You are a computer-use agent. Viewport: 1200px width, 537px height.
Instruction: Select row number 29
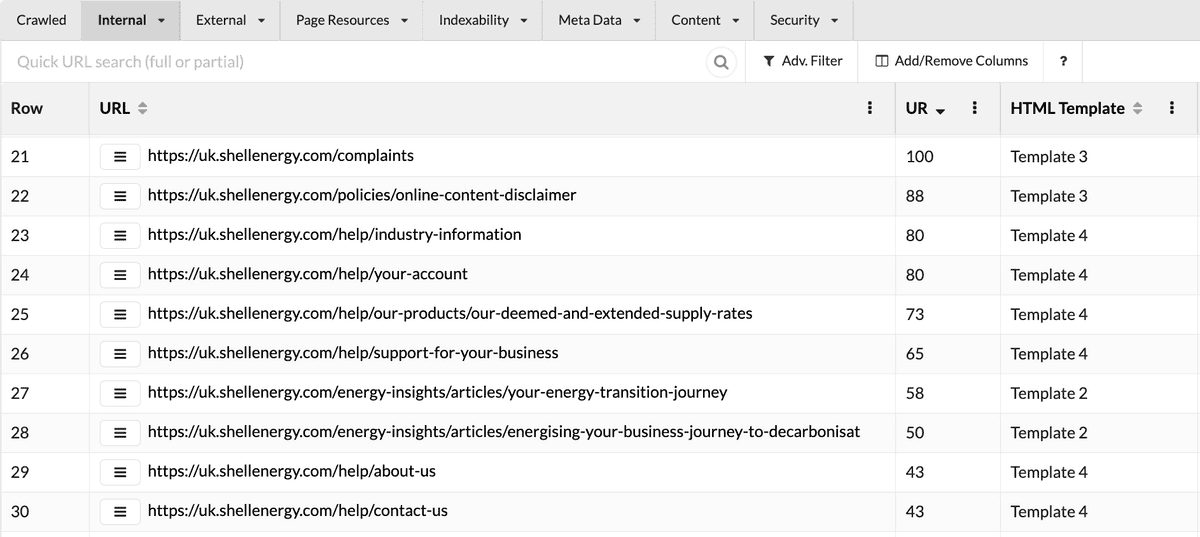(x=20, y=472)
